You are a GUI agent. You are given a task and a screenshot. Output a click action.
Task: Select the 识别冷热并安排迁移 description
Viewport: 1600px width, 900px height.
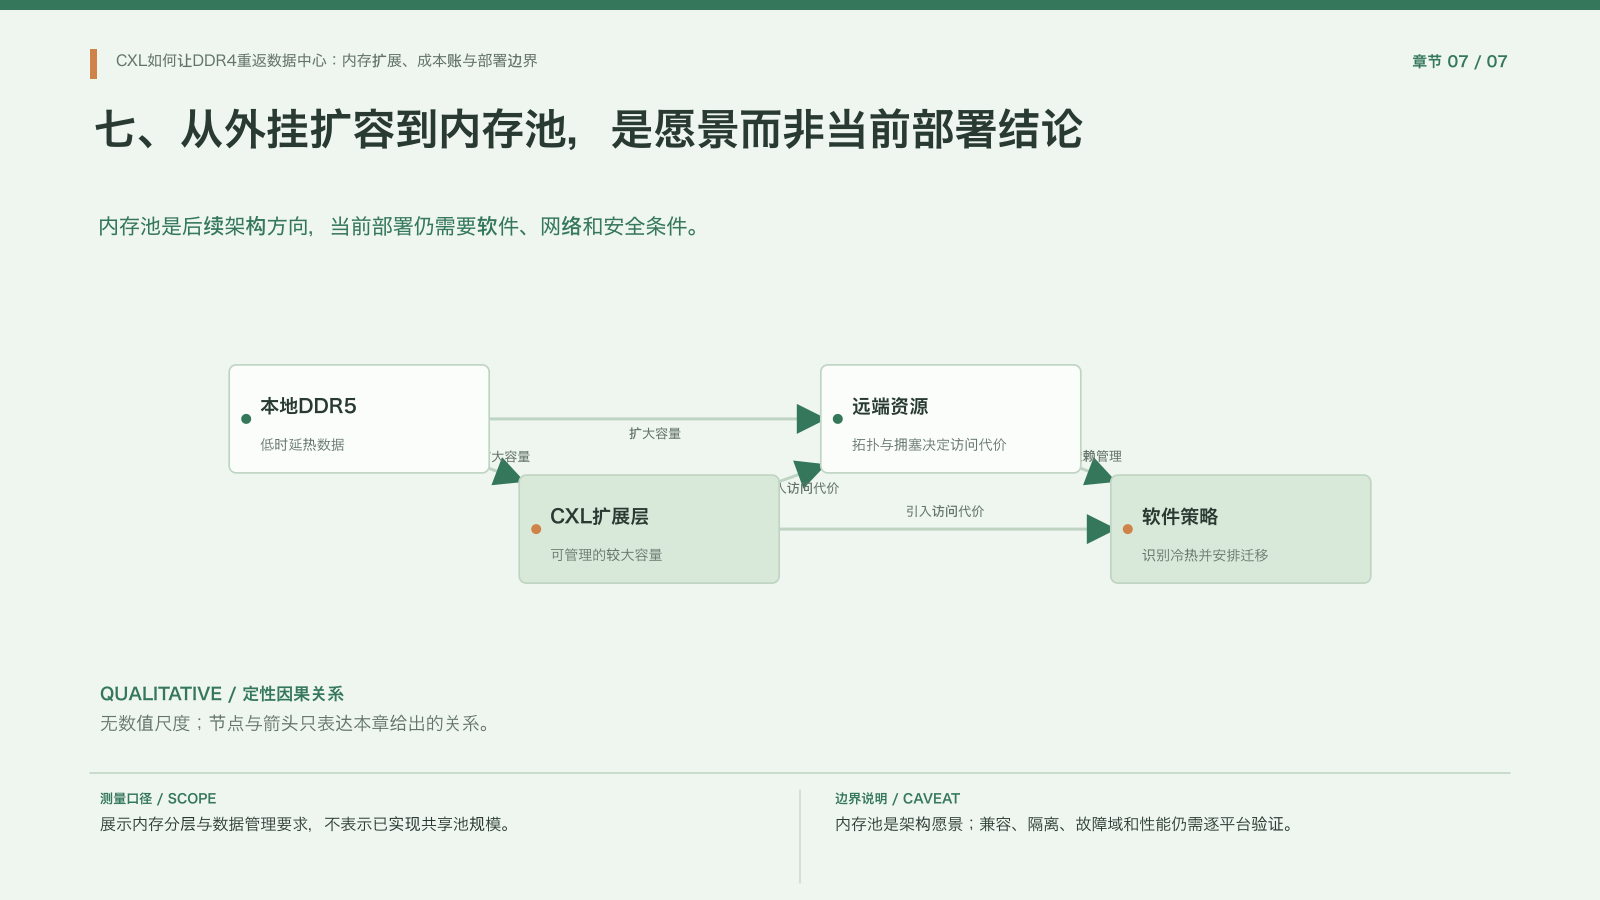1205,555
